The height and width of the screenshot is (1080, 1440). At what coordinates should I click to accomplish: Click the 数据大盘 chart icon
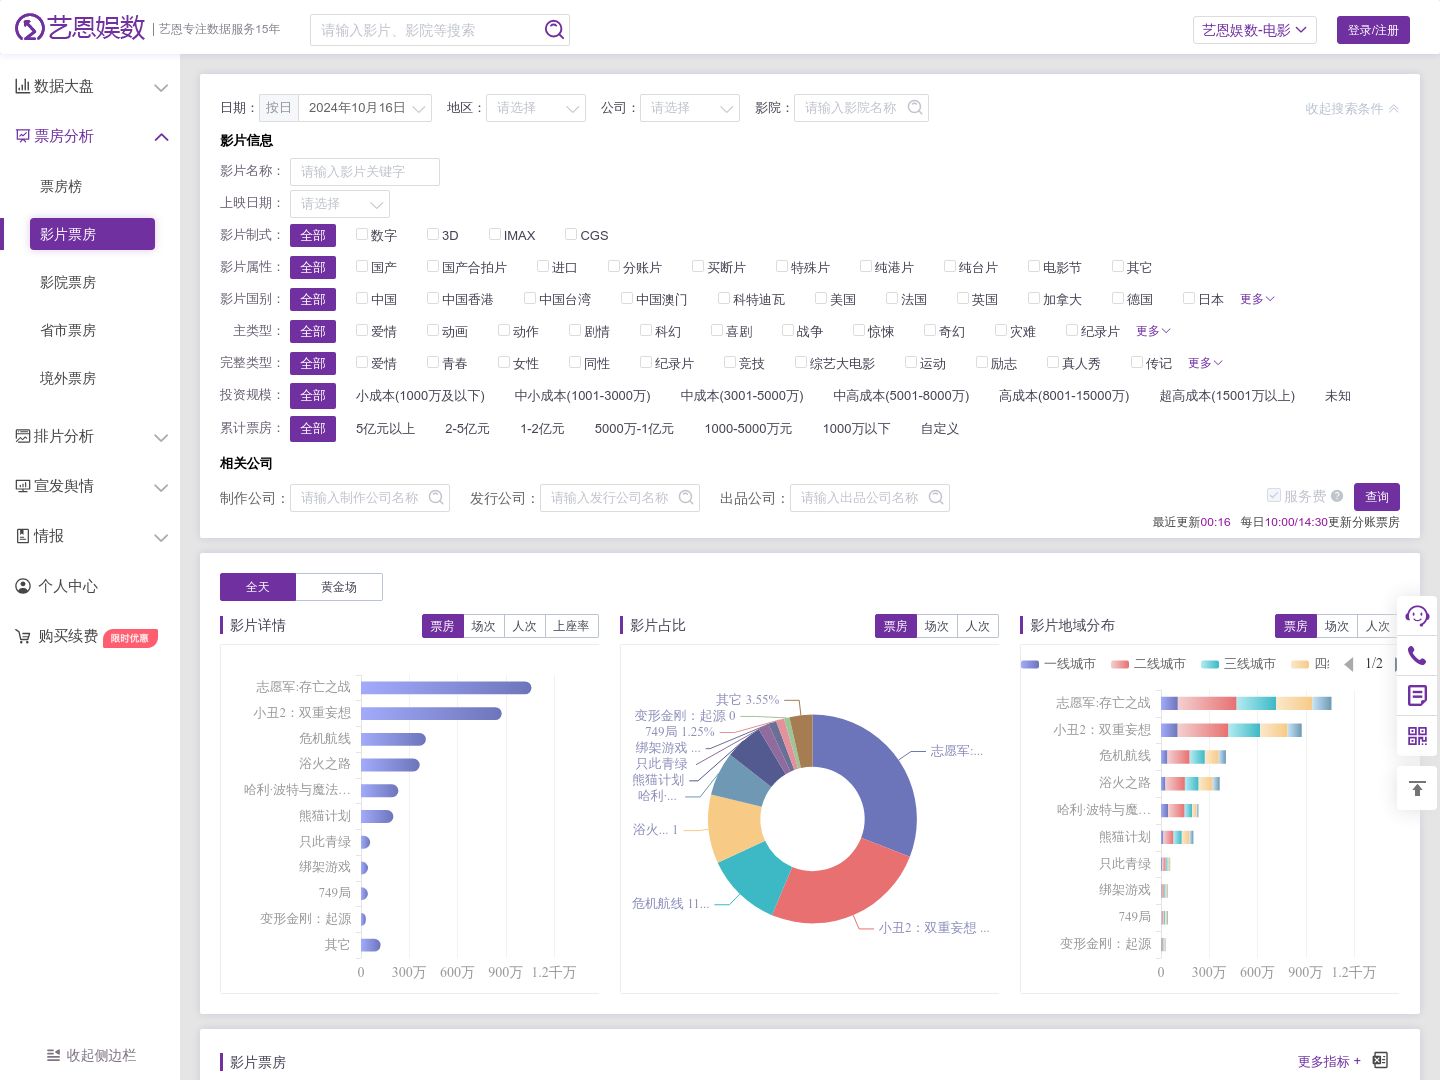click(22, 86)
